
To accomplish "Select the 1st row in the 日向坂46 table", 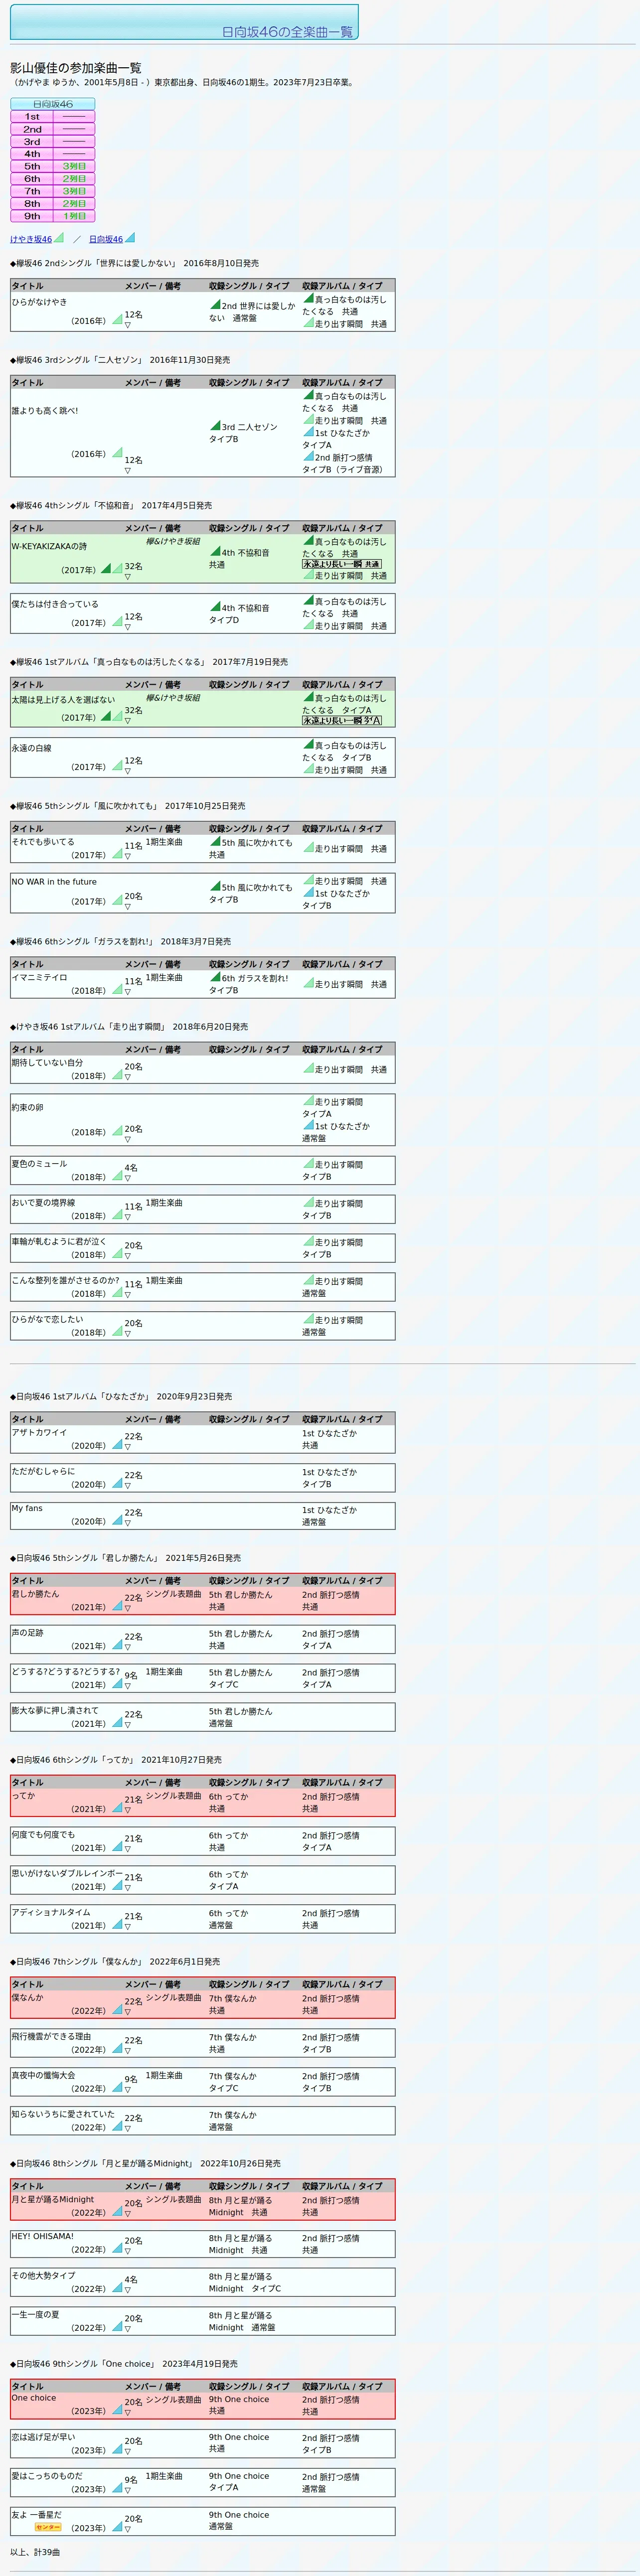I will pyautogui.click(x=53, y=117).
